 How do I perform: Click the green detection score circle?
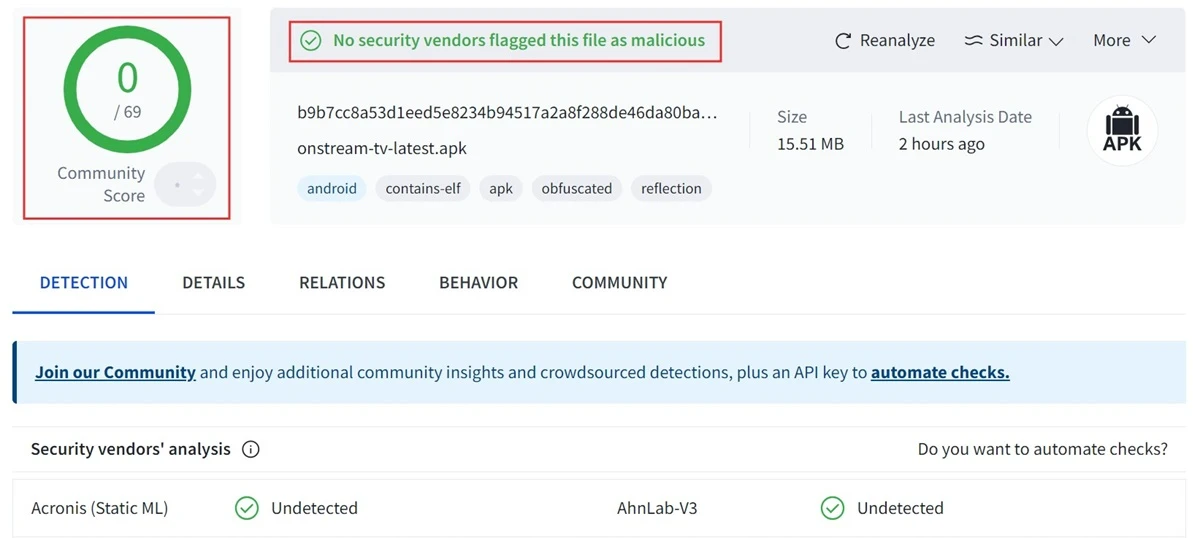127,90
